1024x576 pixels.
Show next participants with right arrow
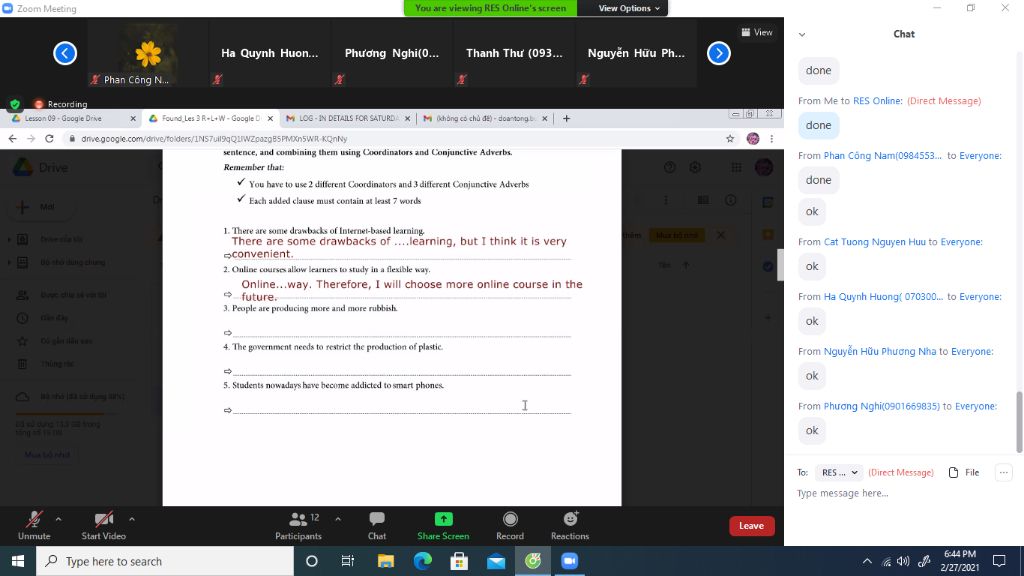tap(718, 53)
